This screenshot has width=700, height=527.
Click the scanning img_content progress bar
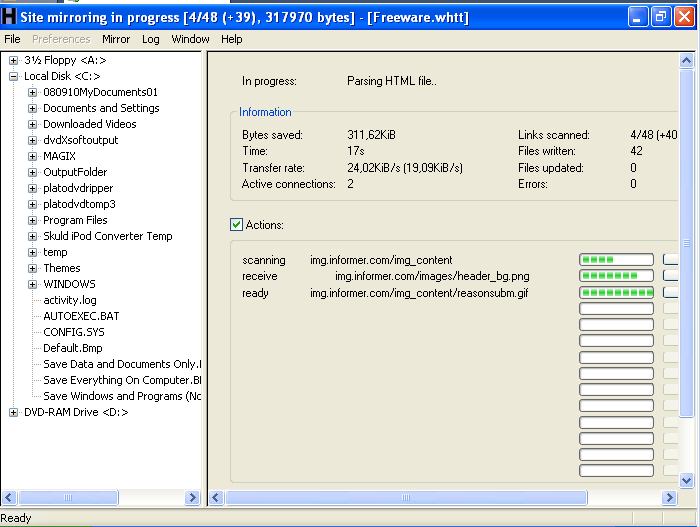(x=616, y=259)
